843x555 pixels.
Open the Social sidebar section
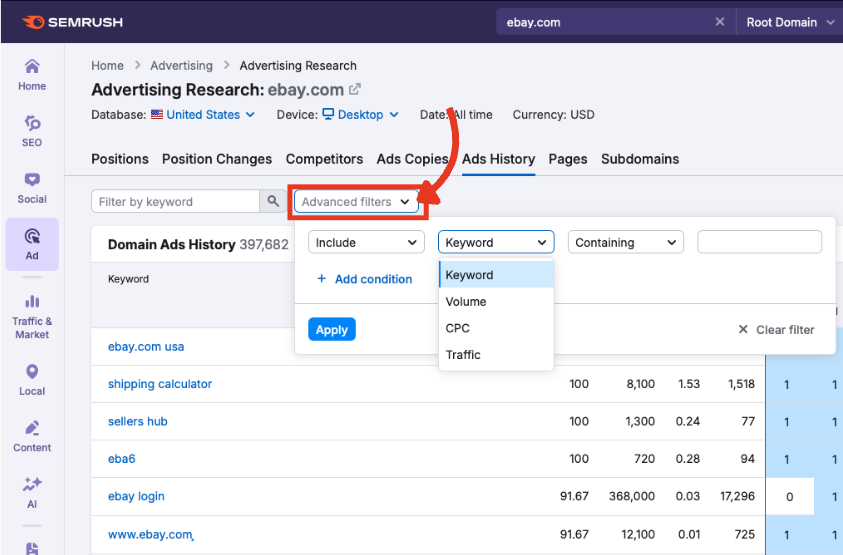[32, 188]
